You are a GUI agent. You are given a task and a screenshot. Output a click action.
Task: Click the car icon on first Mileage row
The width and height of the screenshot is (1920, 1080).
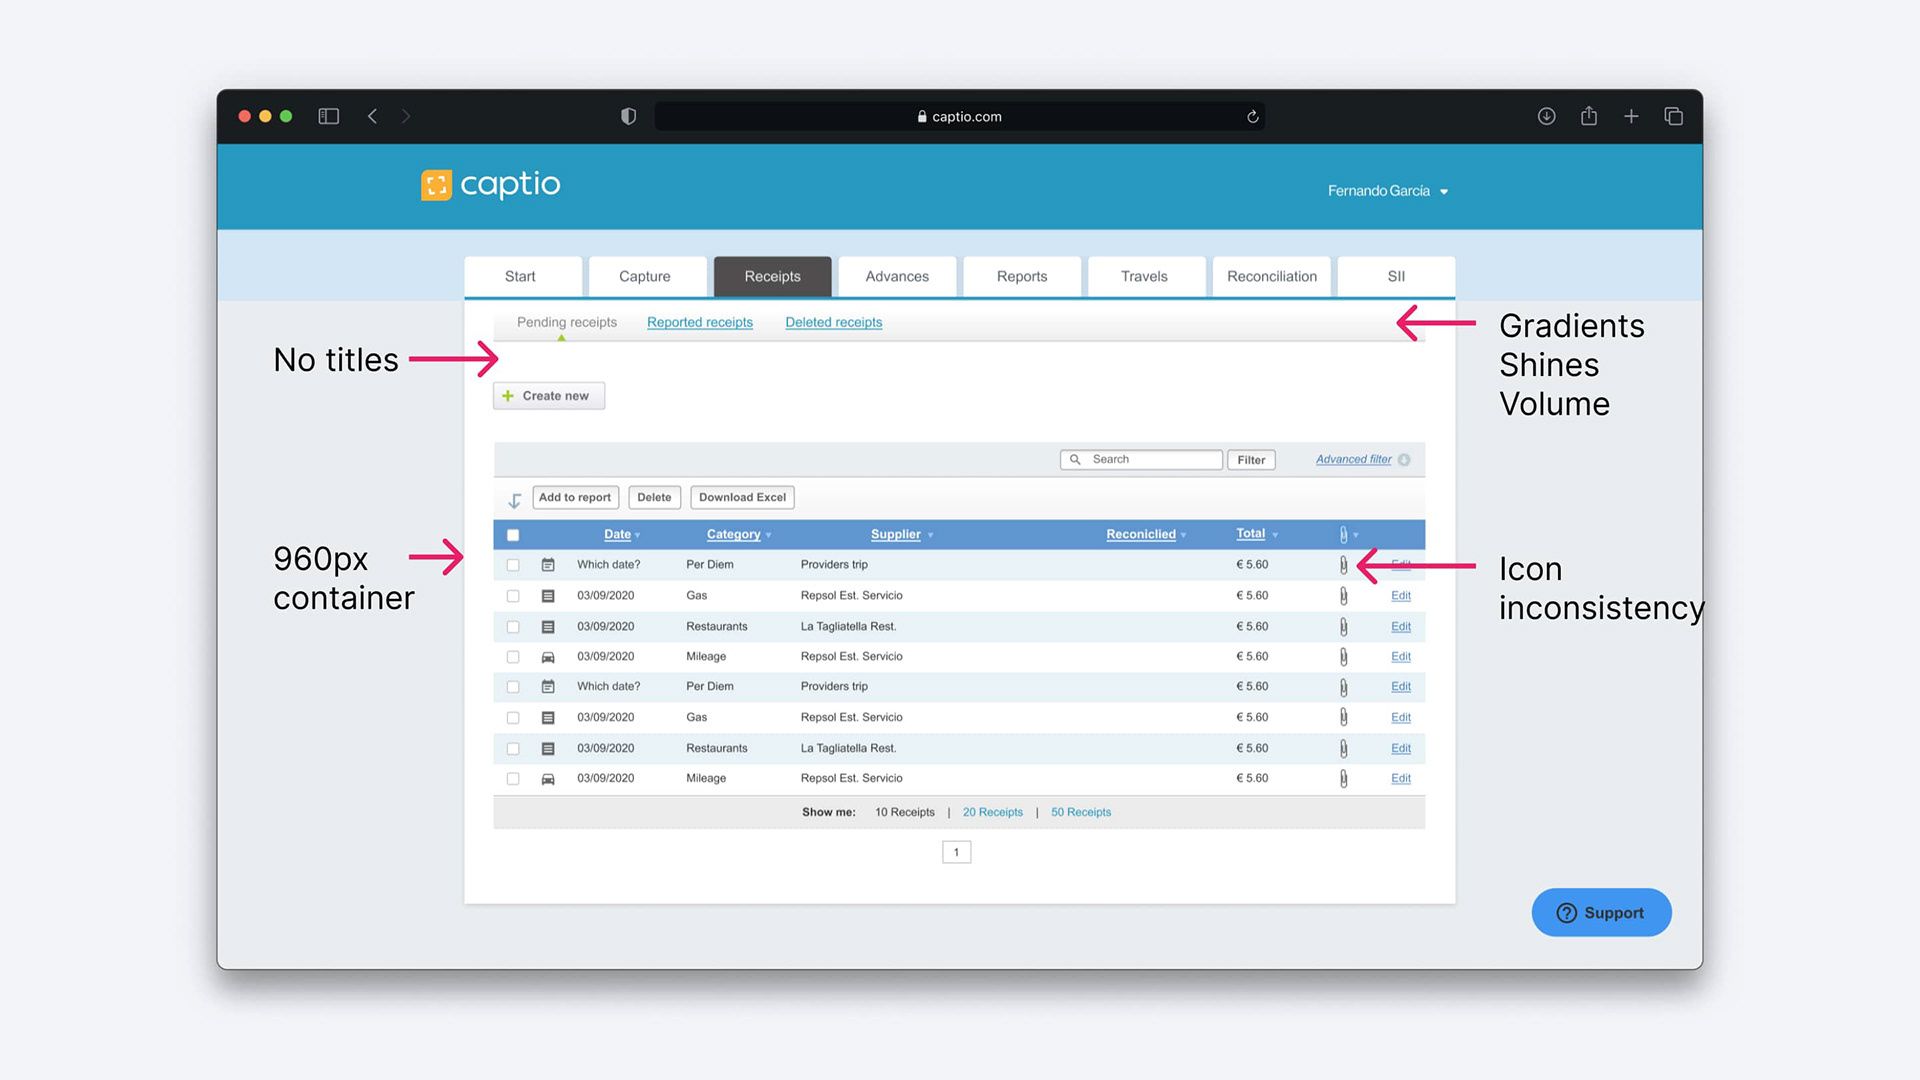tap(548, 657)
